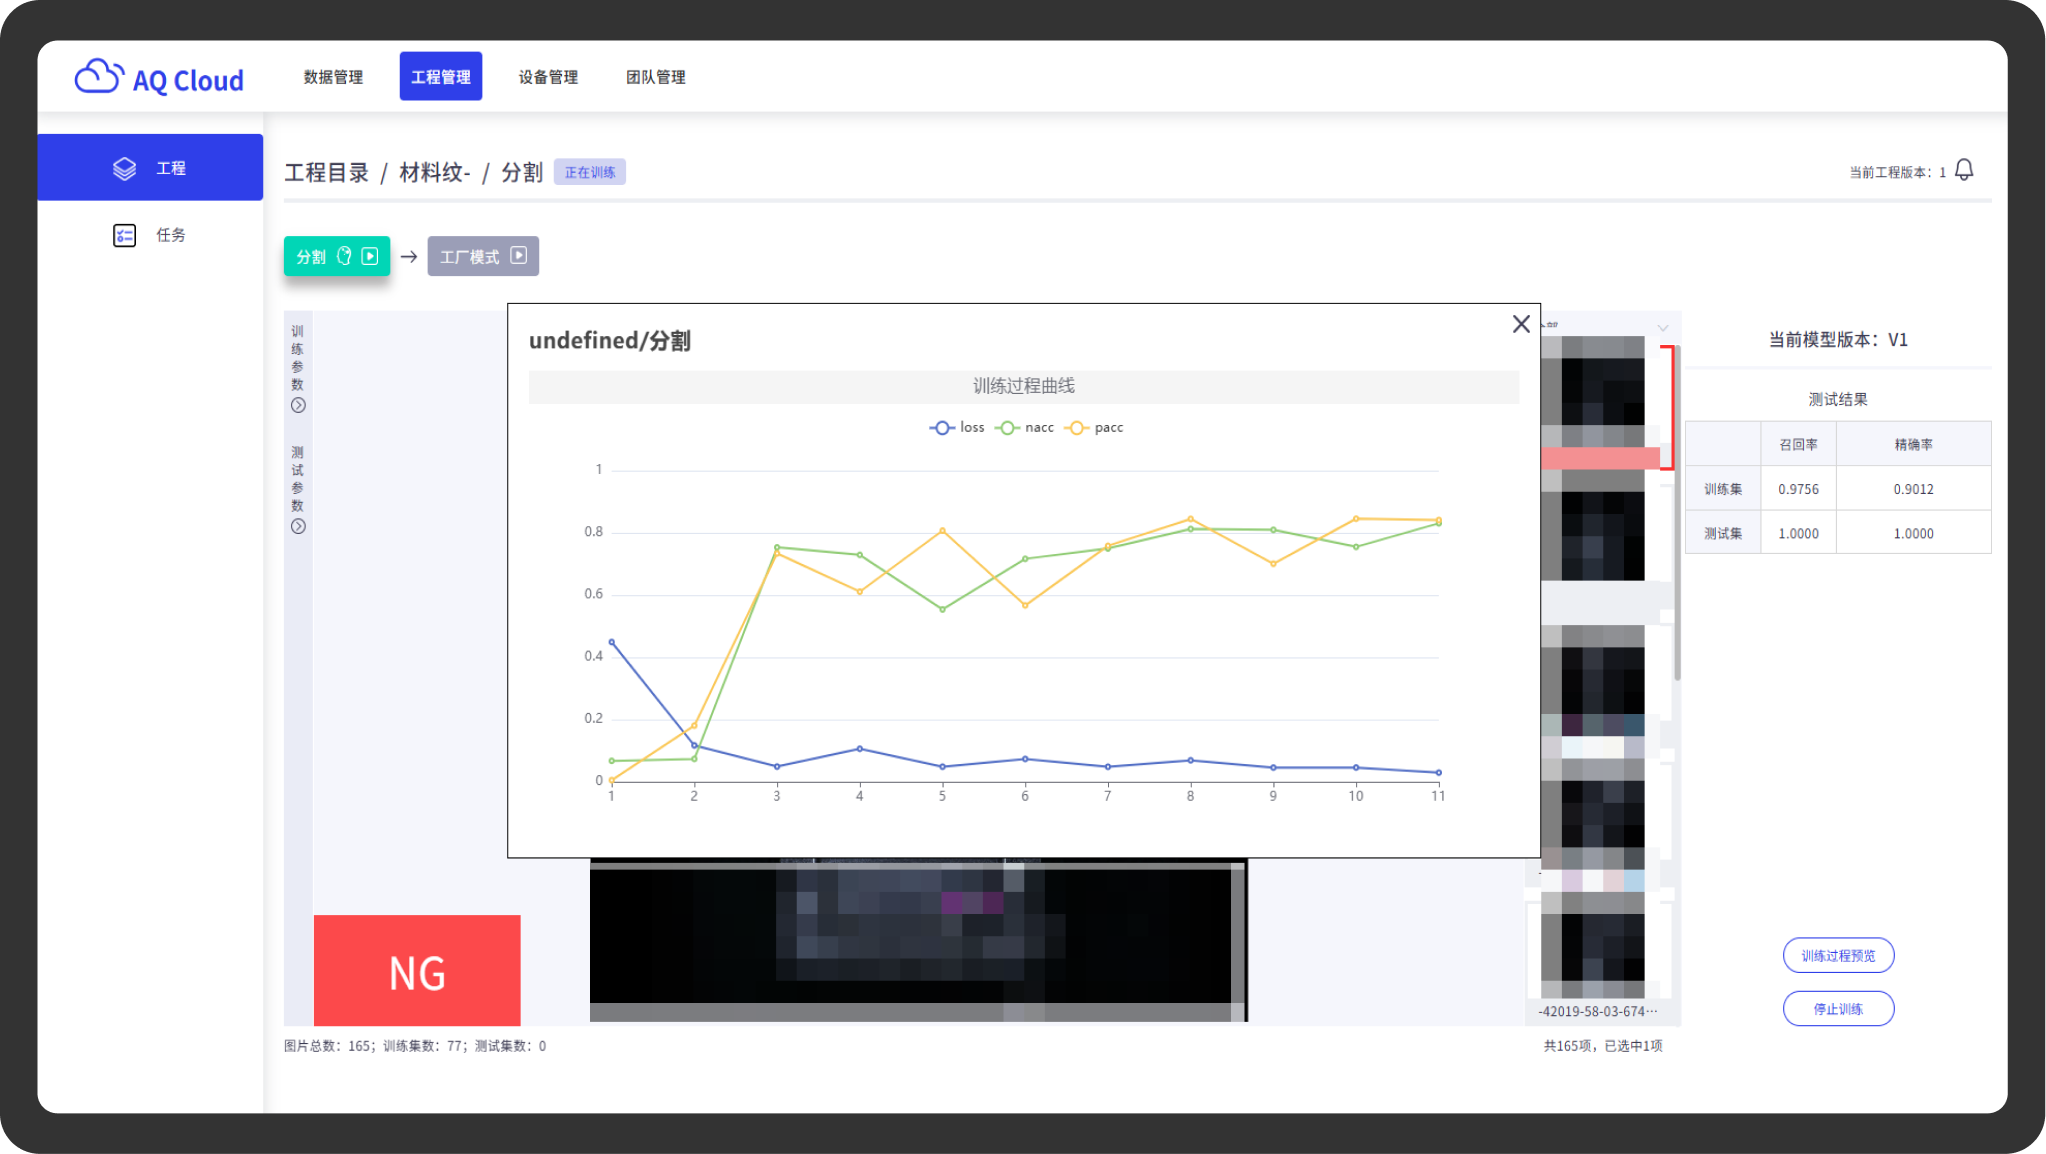Screen dimensions: 2046x1154
Task: Click the notification bell icon
Action: point(1963,170)
